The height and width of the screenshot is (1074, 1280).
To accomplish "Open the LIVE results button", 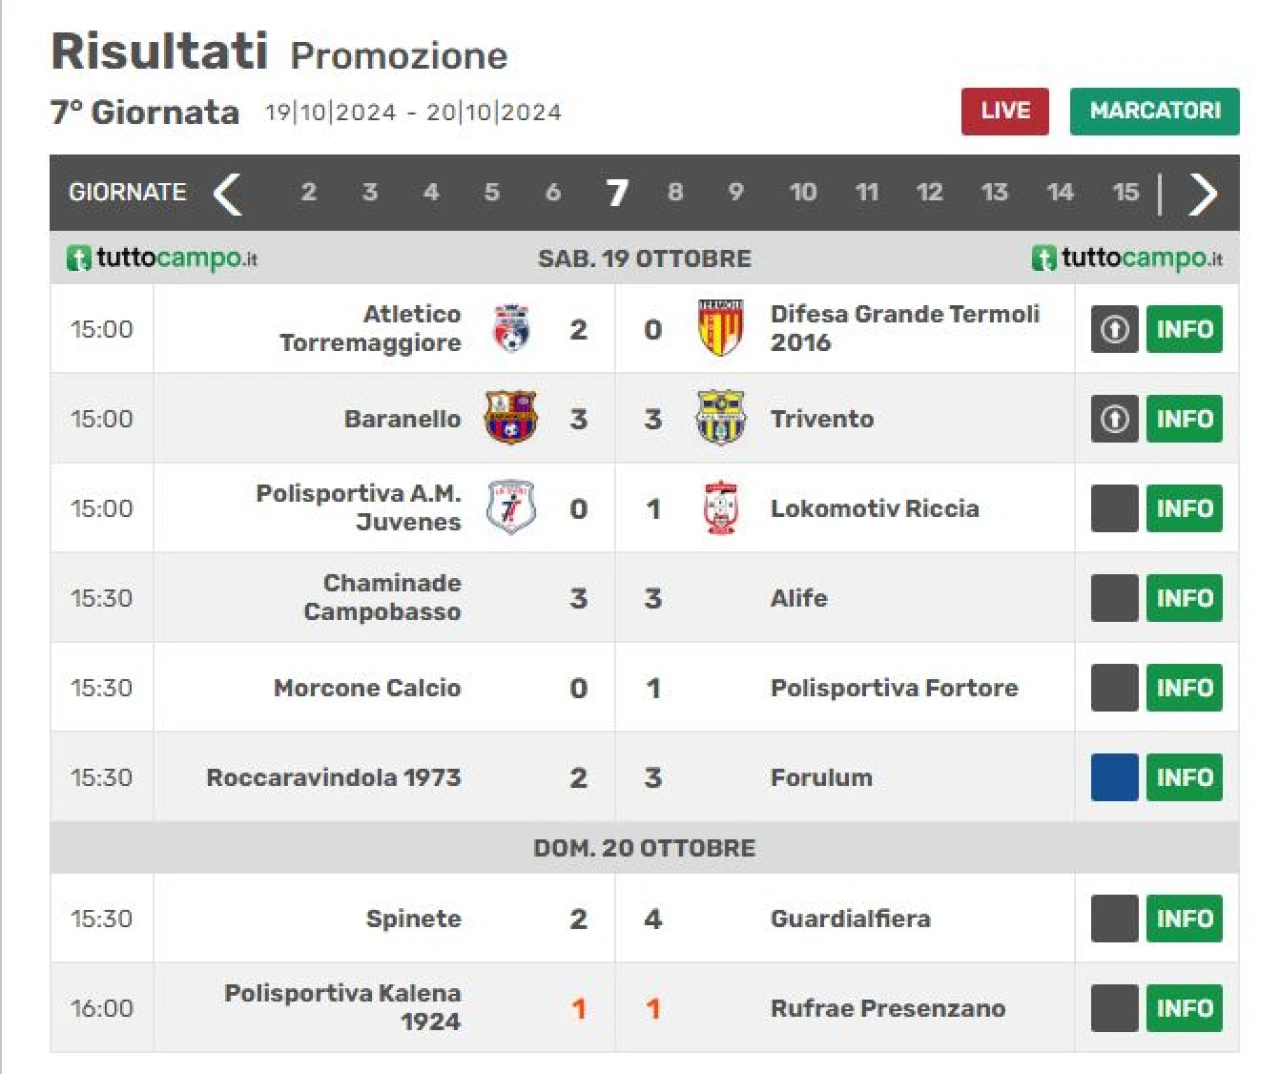I will 1005,111.
